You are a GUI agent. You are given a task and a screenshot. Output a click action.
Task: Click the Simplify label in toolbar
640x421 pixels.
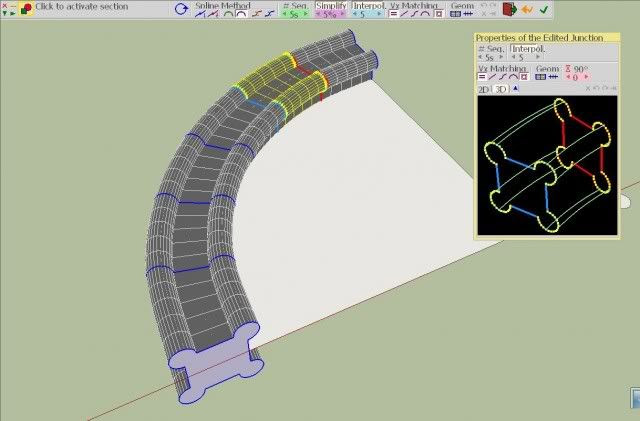(x=331, y=6)
